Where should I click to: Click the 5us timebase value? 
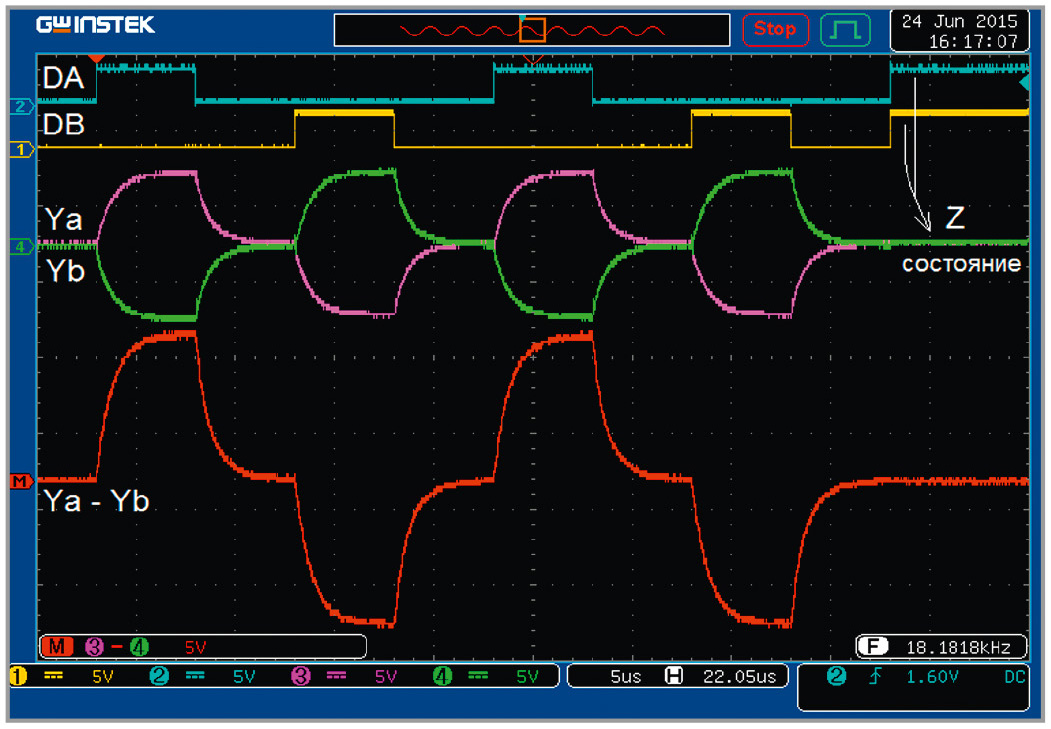625,677
